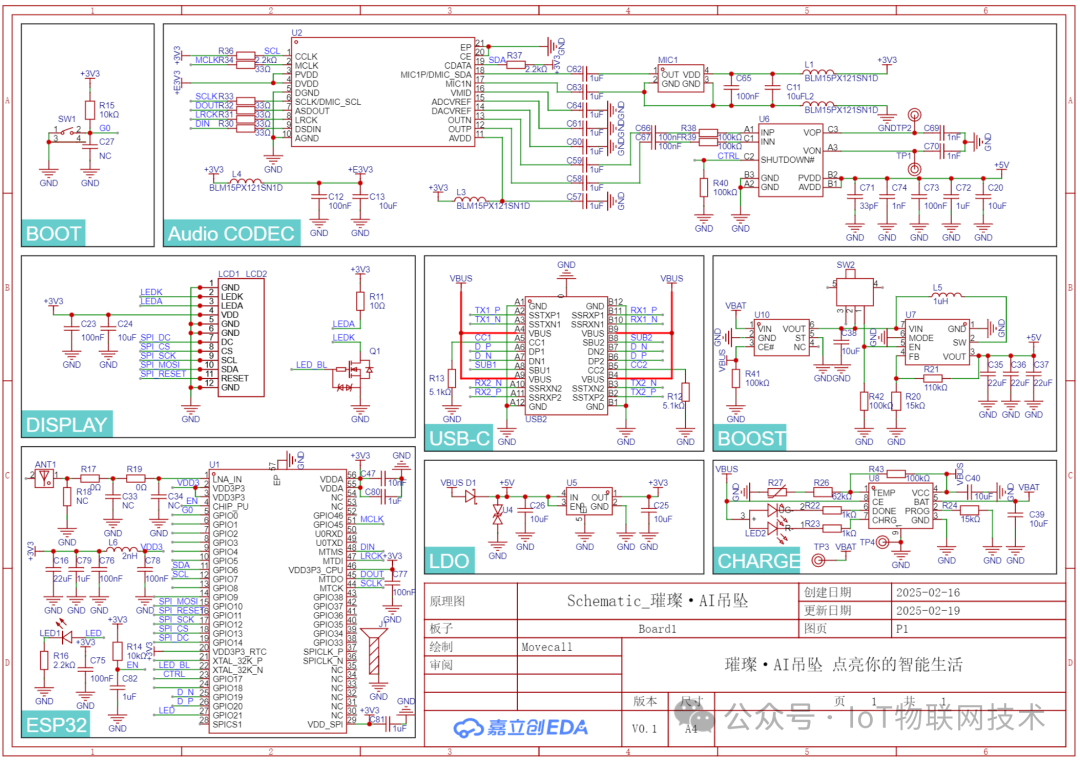This screenshot has height=760, width=1080.
Task: Select the U5 LDO regulator chip
Action: click(588, 502)
